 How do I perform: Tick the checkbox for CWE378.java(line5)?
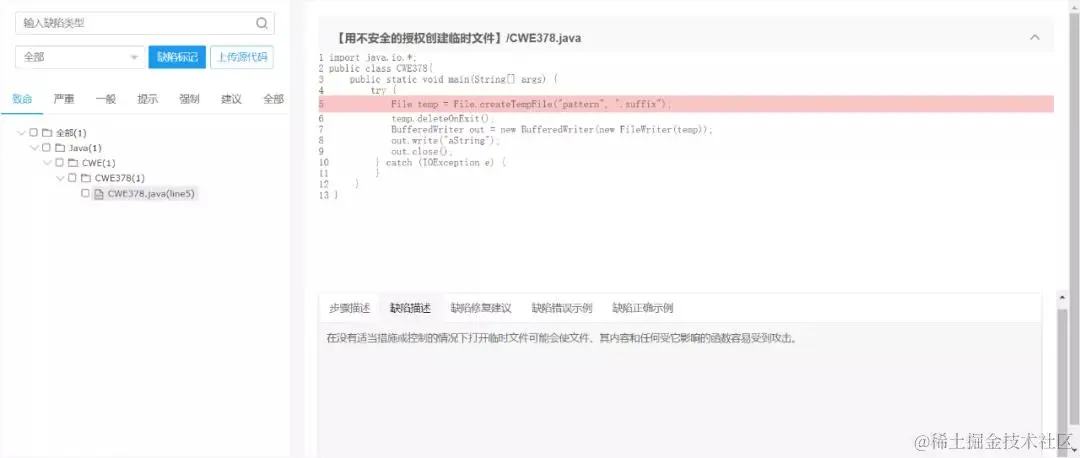[x=85, y=194]
